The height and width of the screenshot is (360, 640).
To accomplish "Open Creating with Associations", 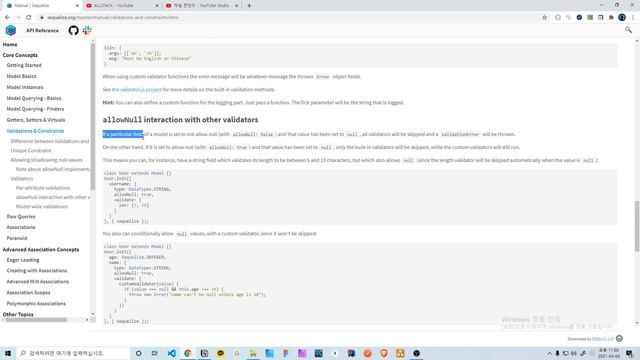I will 37,271.
